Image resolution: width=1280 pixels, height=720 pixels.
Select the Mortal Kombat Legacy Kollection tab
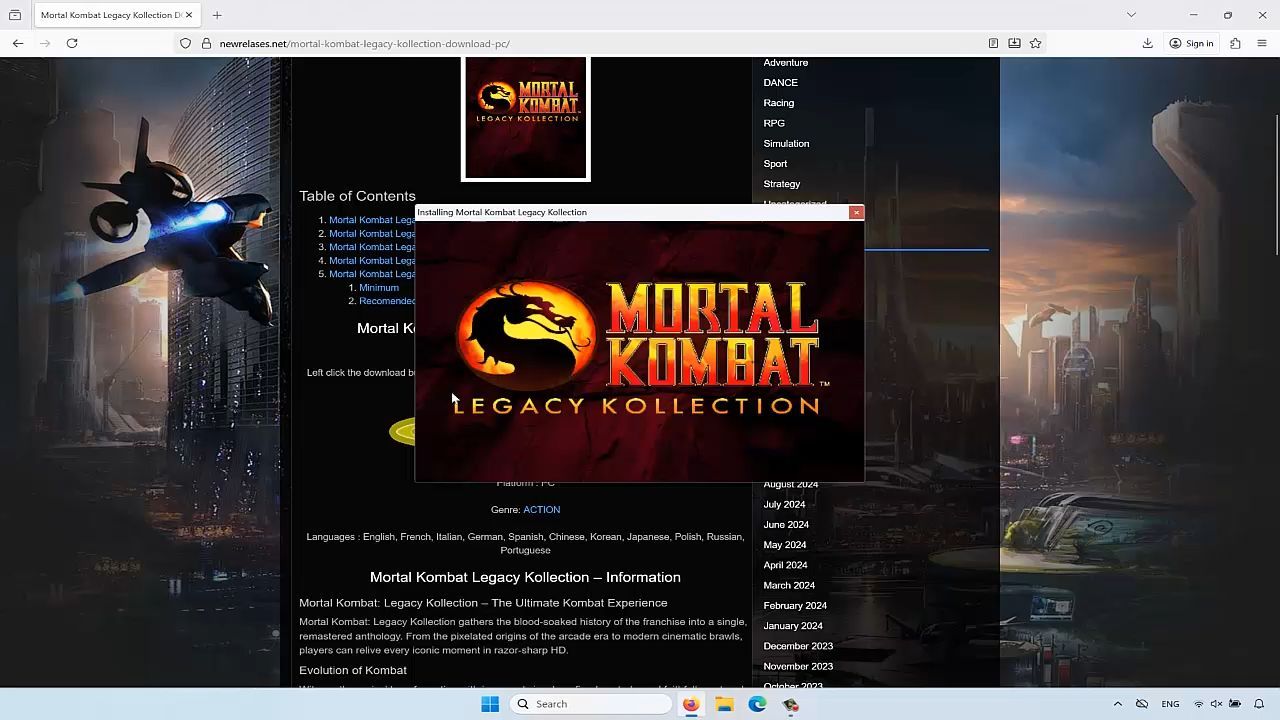(x=110, y=15)
